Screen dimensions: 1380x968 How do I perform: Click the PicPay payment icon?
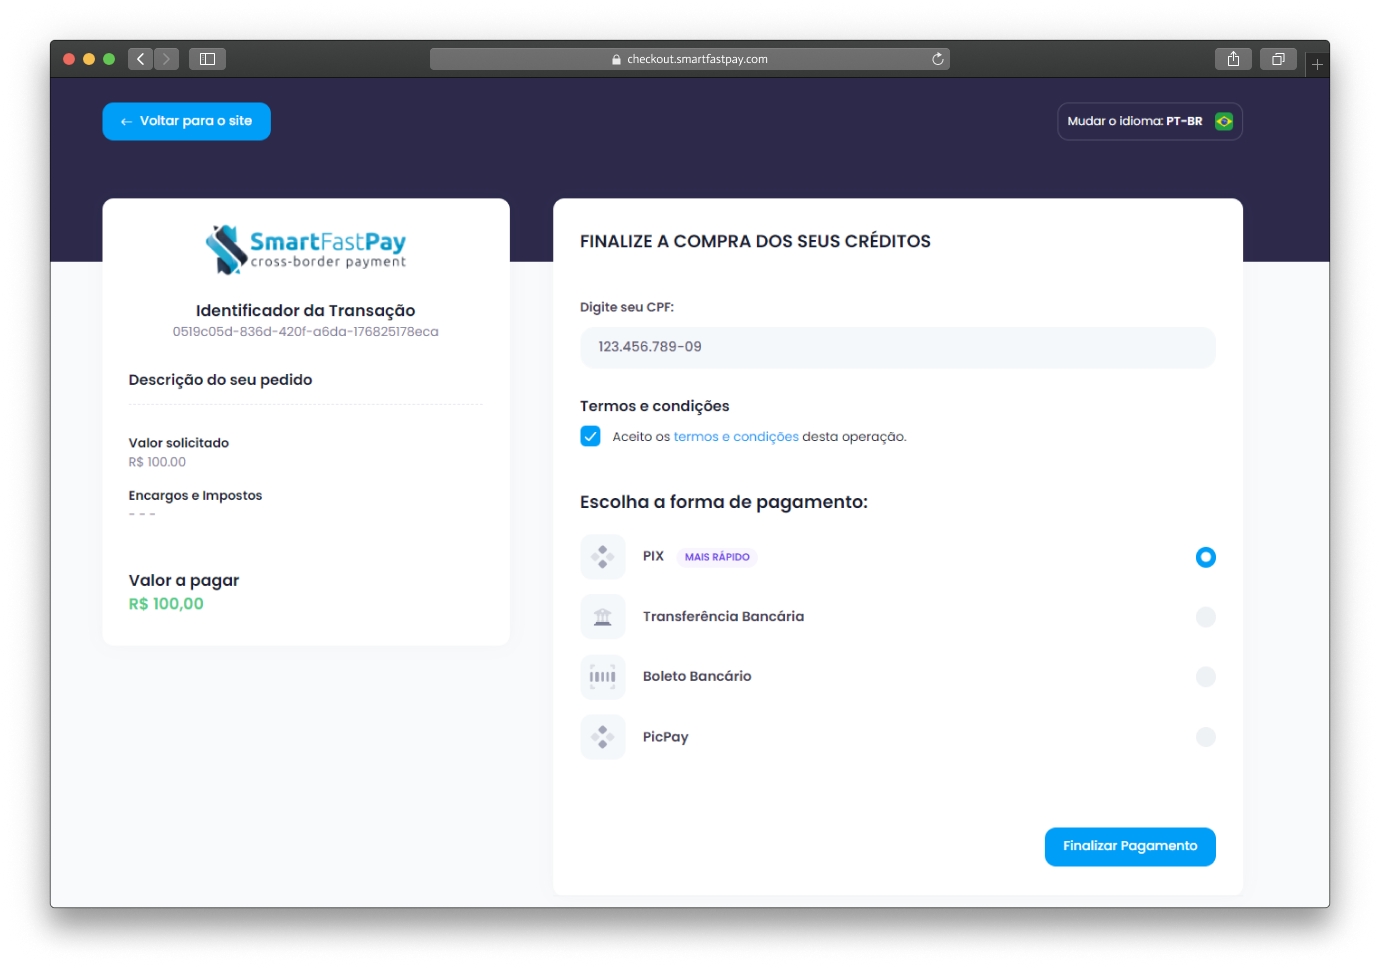(602, 737)
